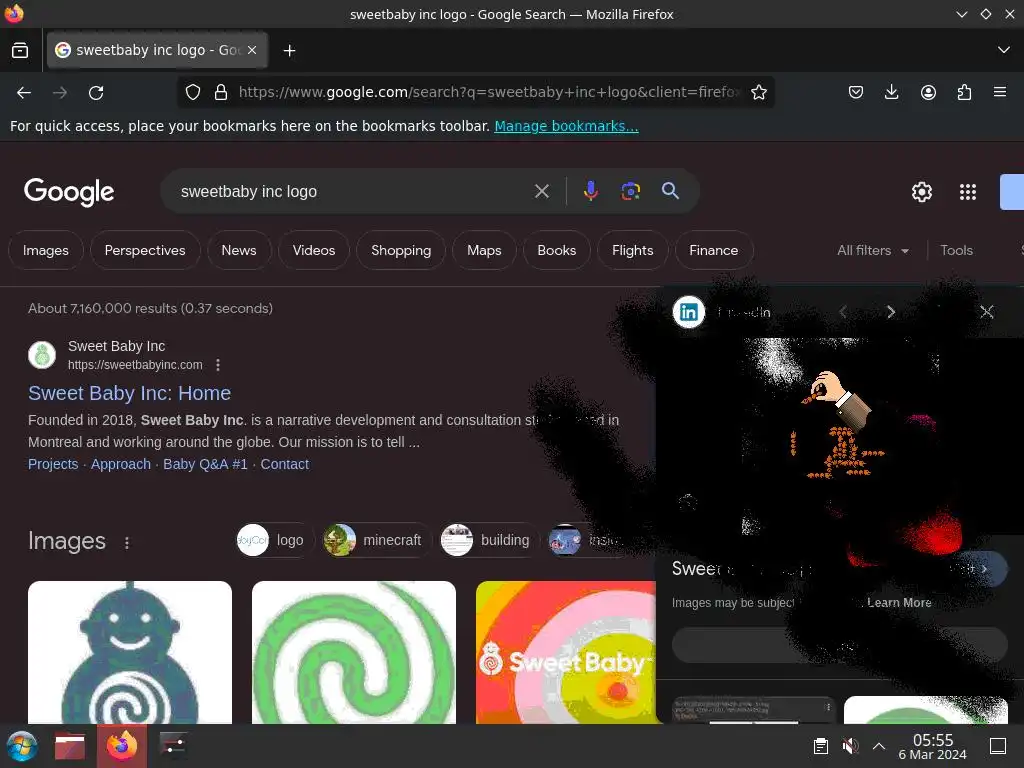Bookmark this page with the star icon
The height and width of the screenshot is (768, 1024).
(x=758, y=92)
